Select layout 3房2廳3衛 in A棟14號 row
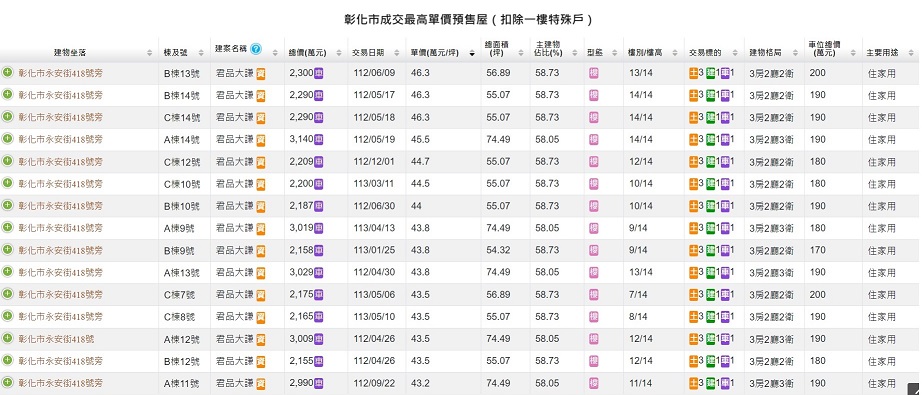The height and width of the screenshot is (395, 922). (x=771, y=140)
